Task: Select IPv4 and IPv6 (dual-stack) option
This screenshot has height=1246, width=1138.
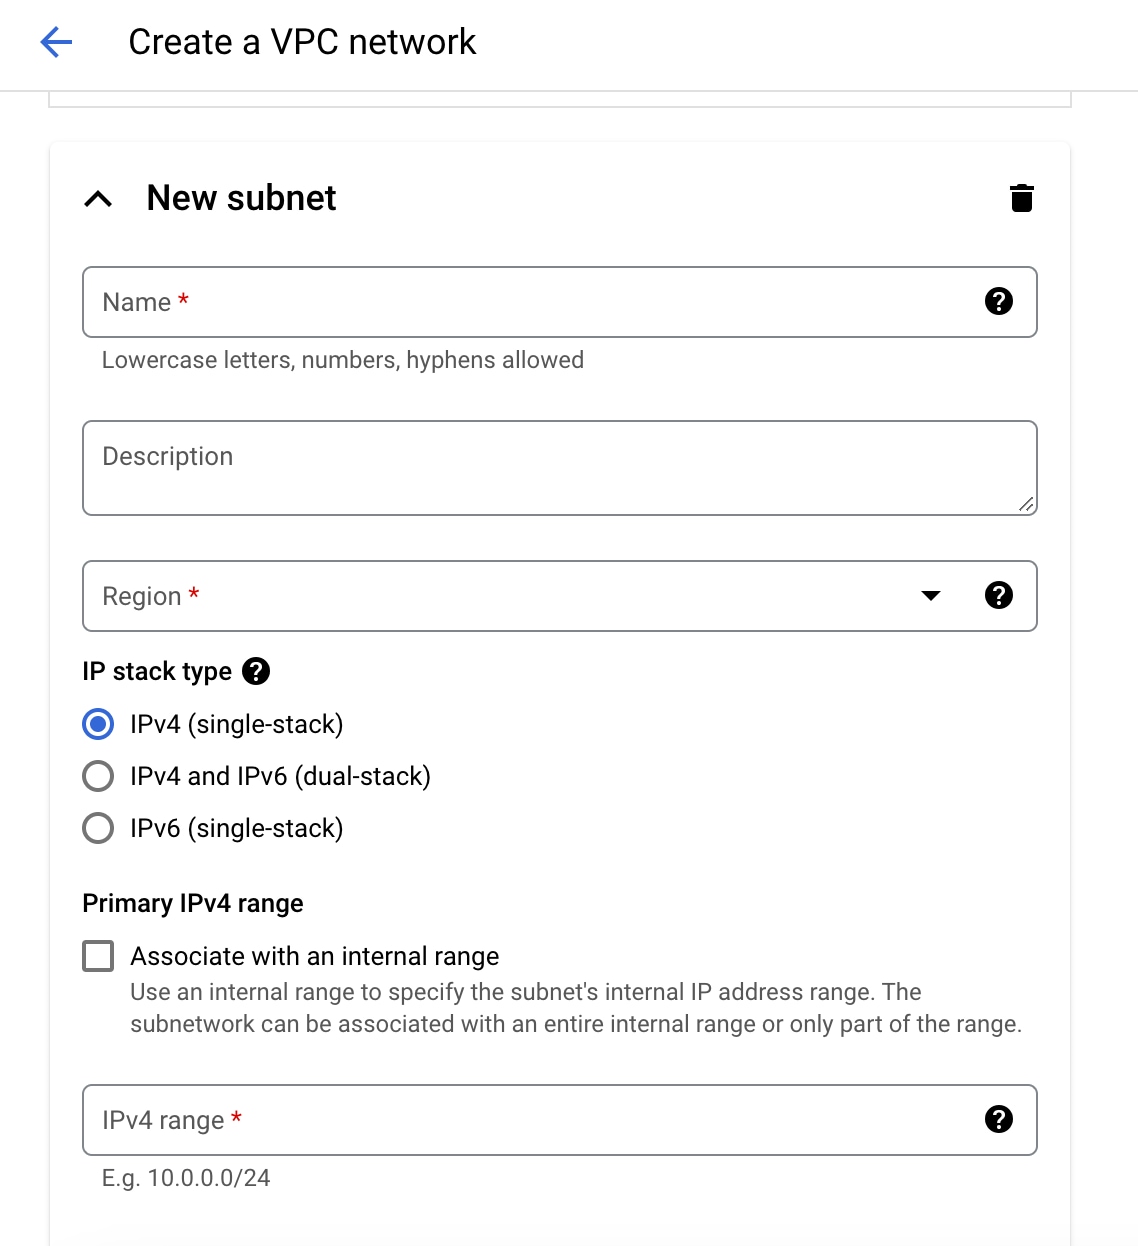Action: point(98,776)
